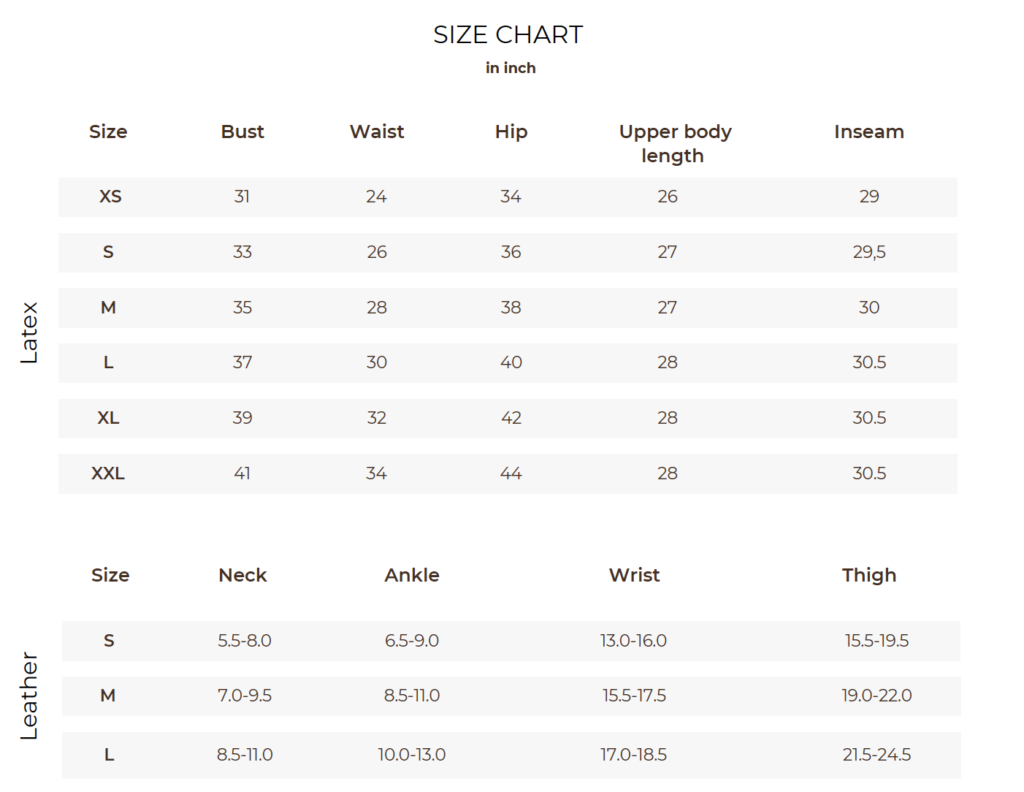
Task: Select the XL size row label
Action: pyautogui.click(x=108, y=418)
